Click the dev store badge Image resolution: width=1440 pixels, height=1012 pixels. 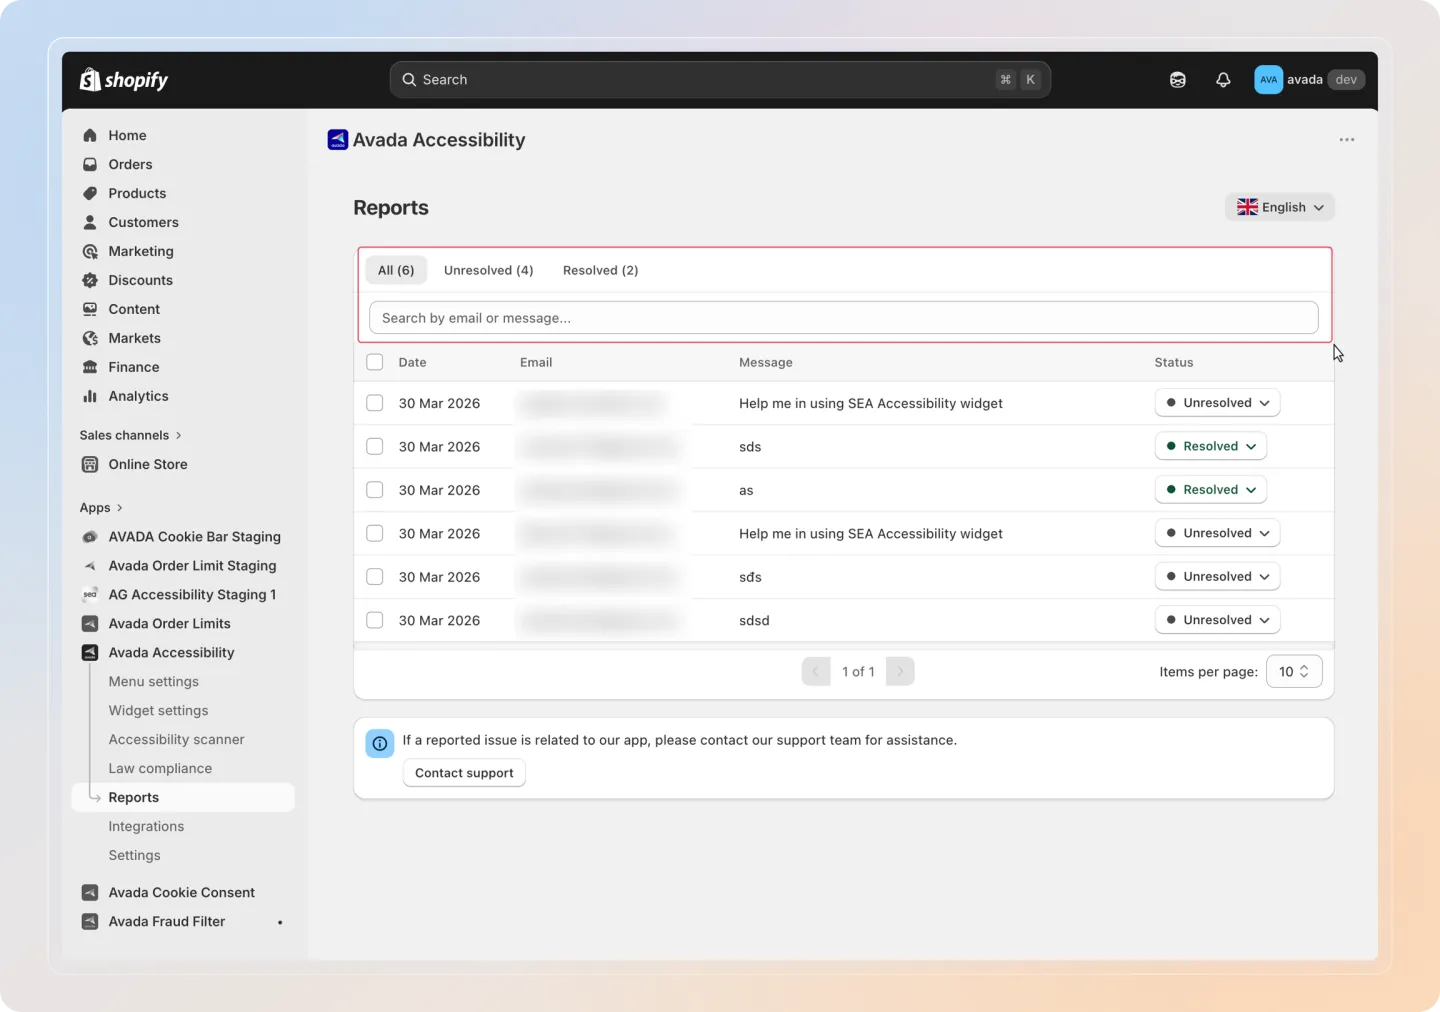pos(1346,80)
